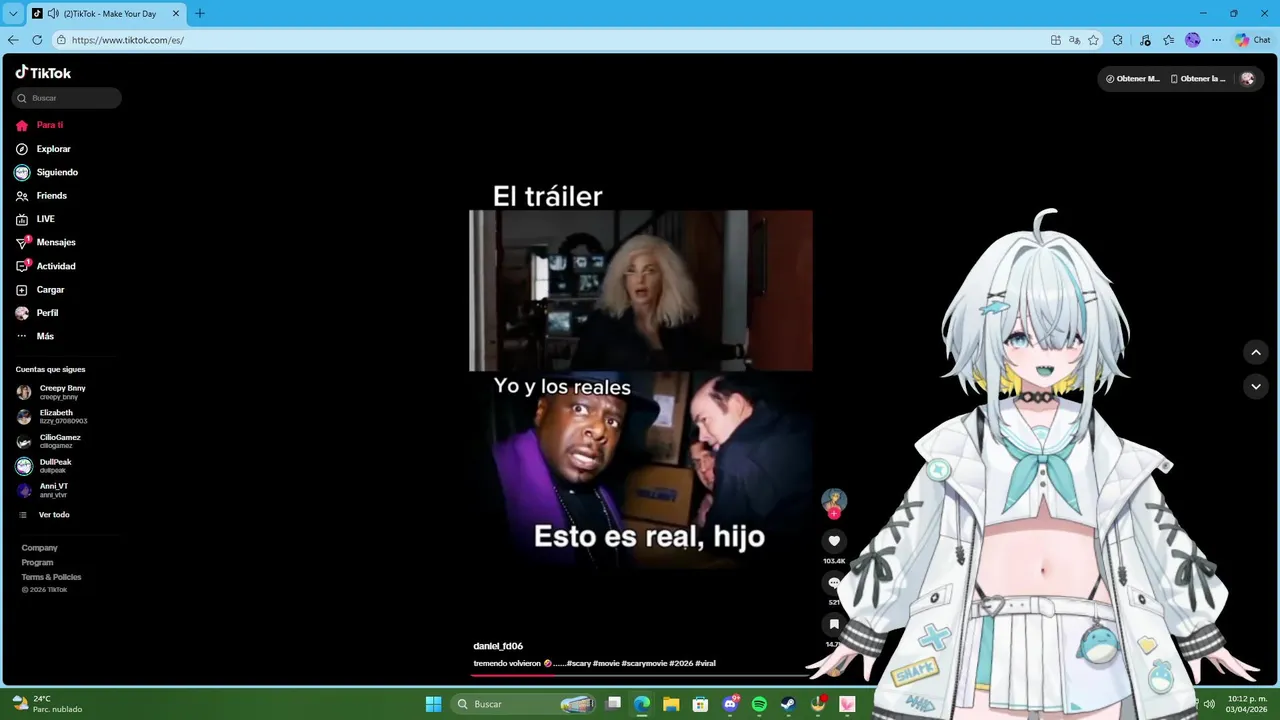
Task: Open the media control music icon
Action: point(1143,40)
